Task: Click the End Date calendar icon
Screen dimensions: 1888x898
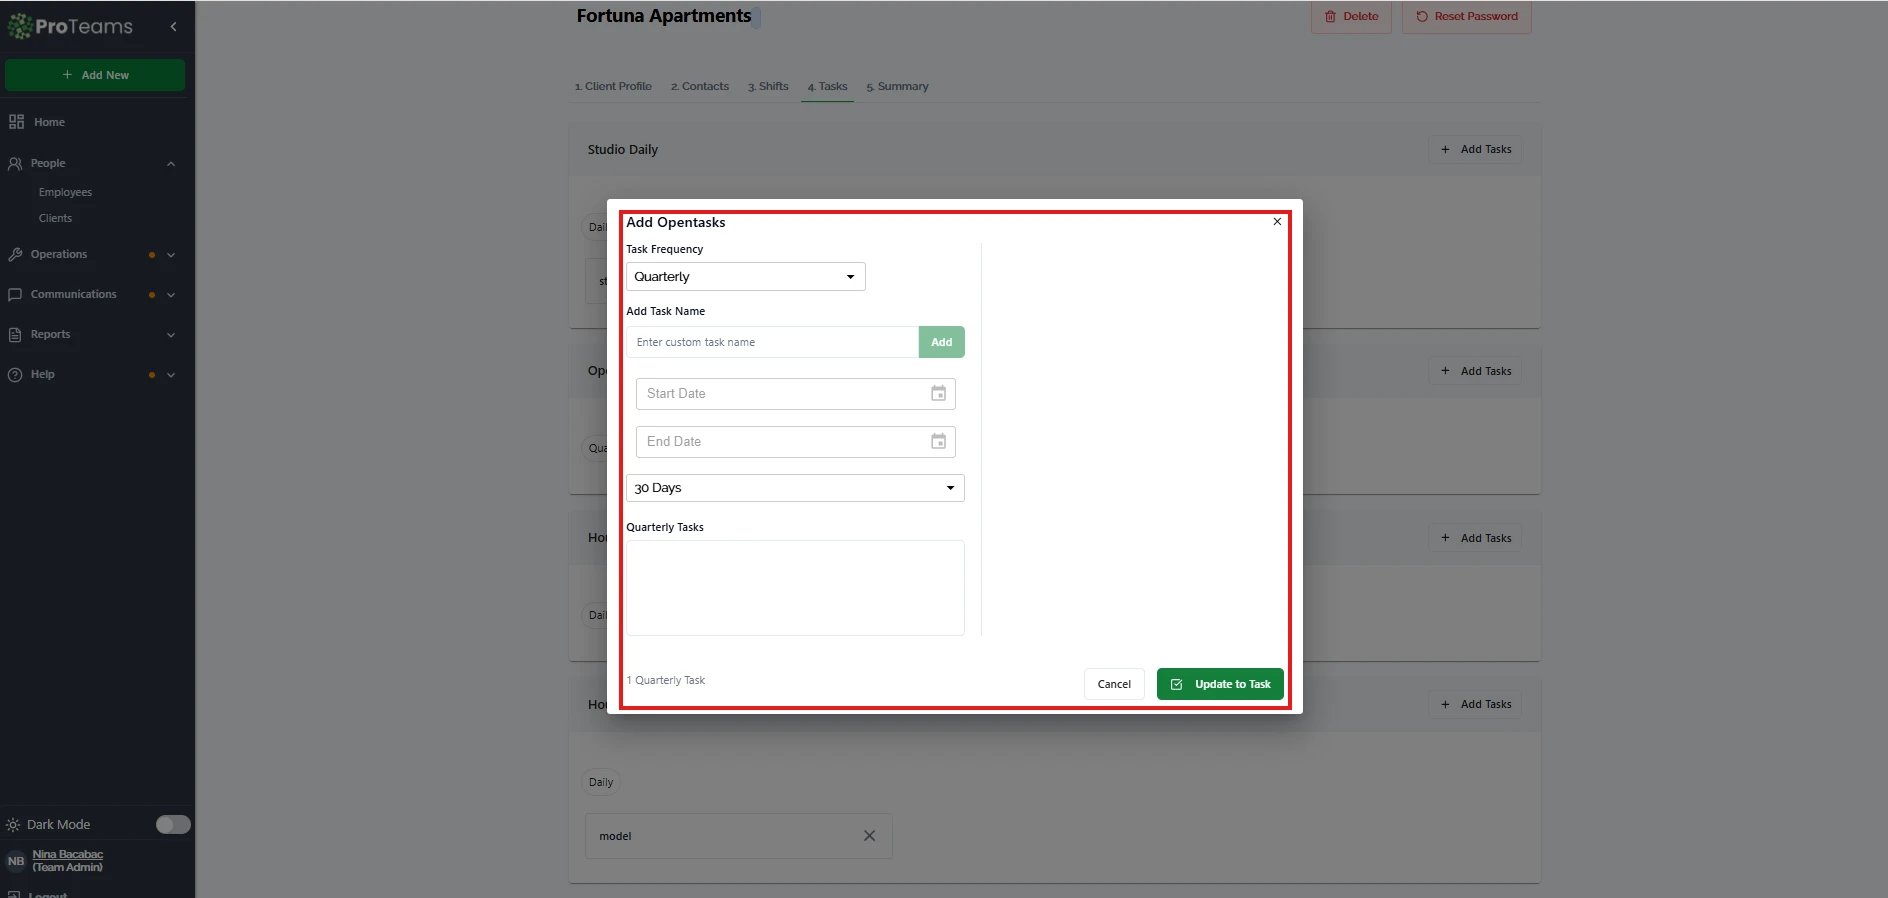Action: pyautogui.click(x=938, y=442)
